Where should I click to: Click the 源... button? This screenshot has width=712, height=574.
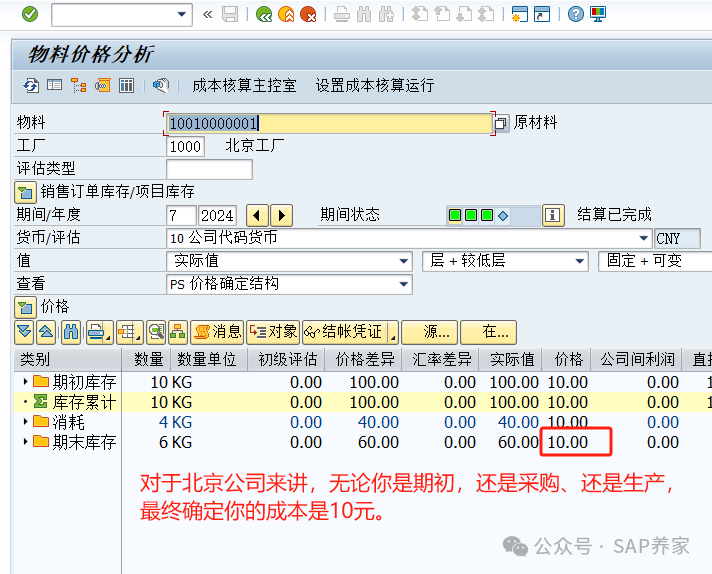430,332
